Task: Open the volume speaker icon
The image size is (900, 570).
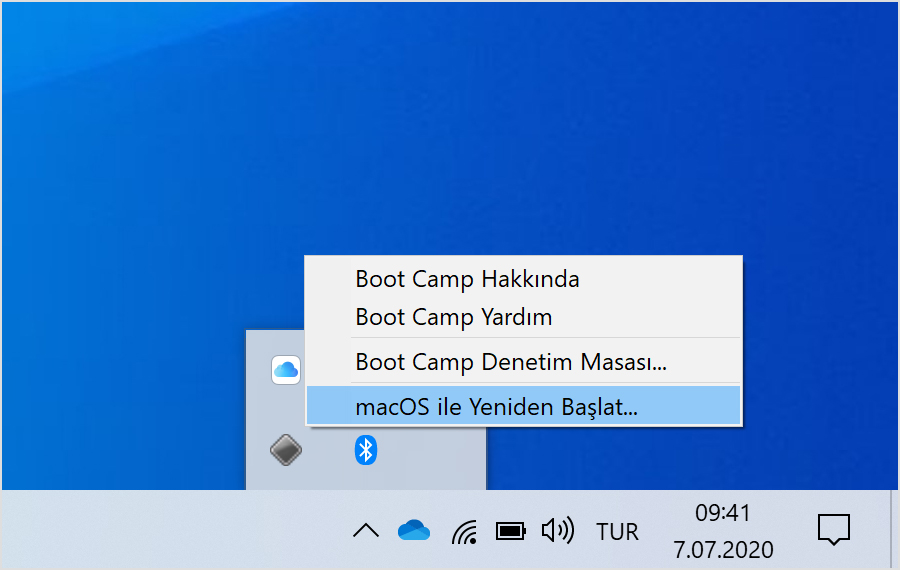Action: click(x=557, y=530)
